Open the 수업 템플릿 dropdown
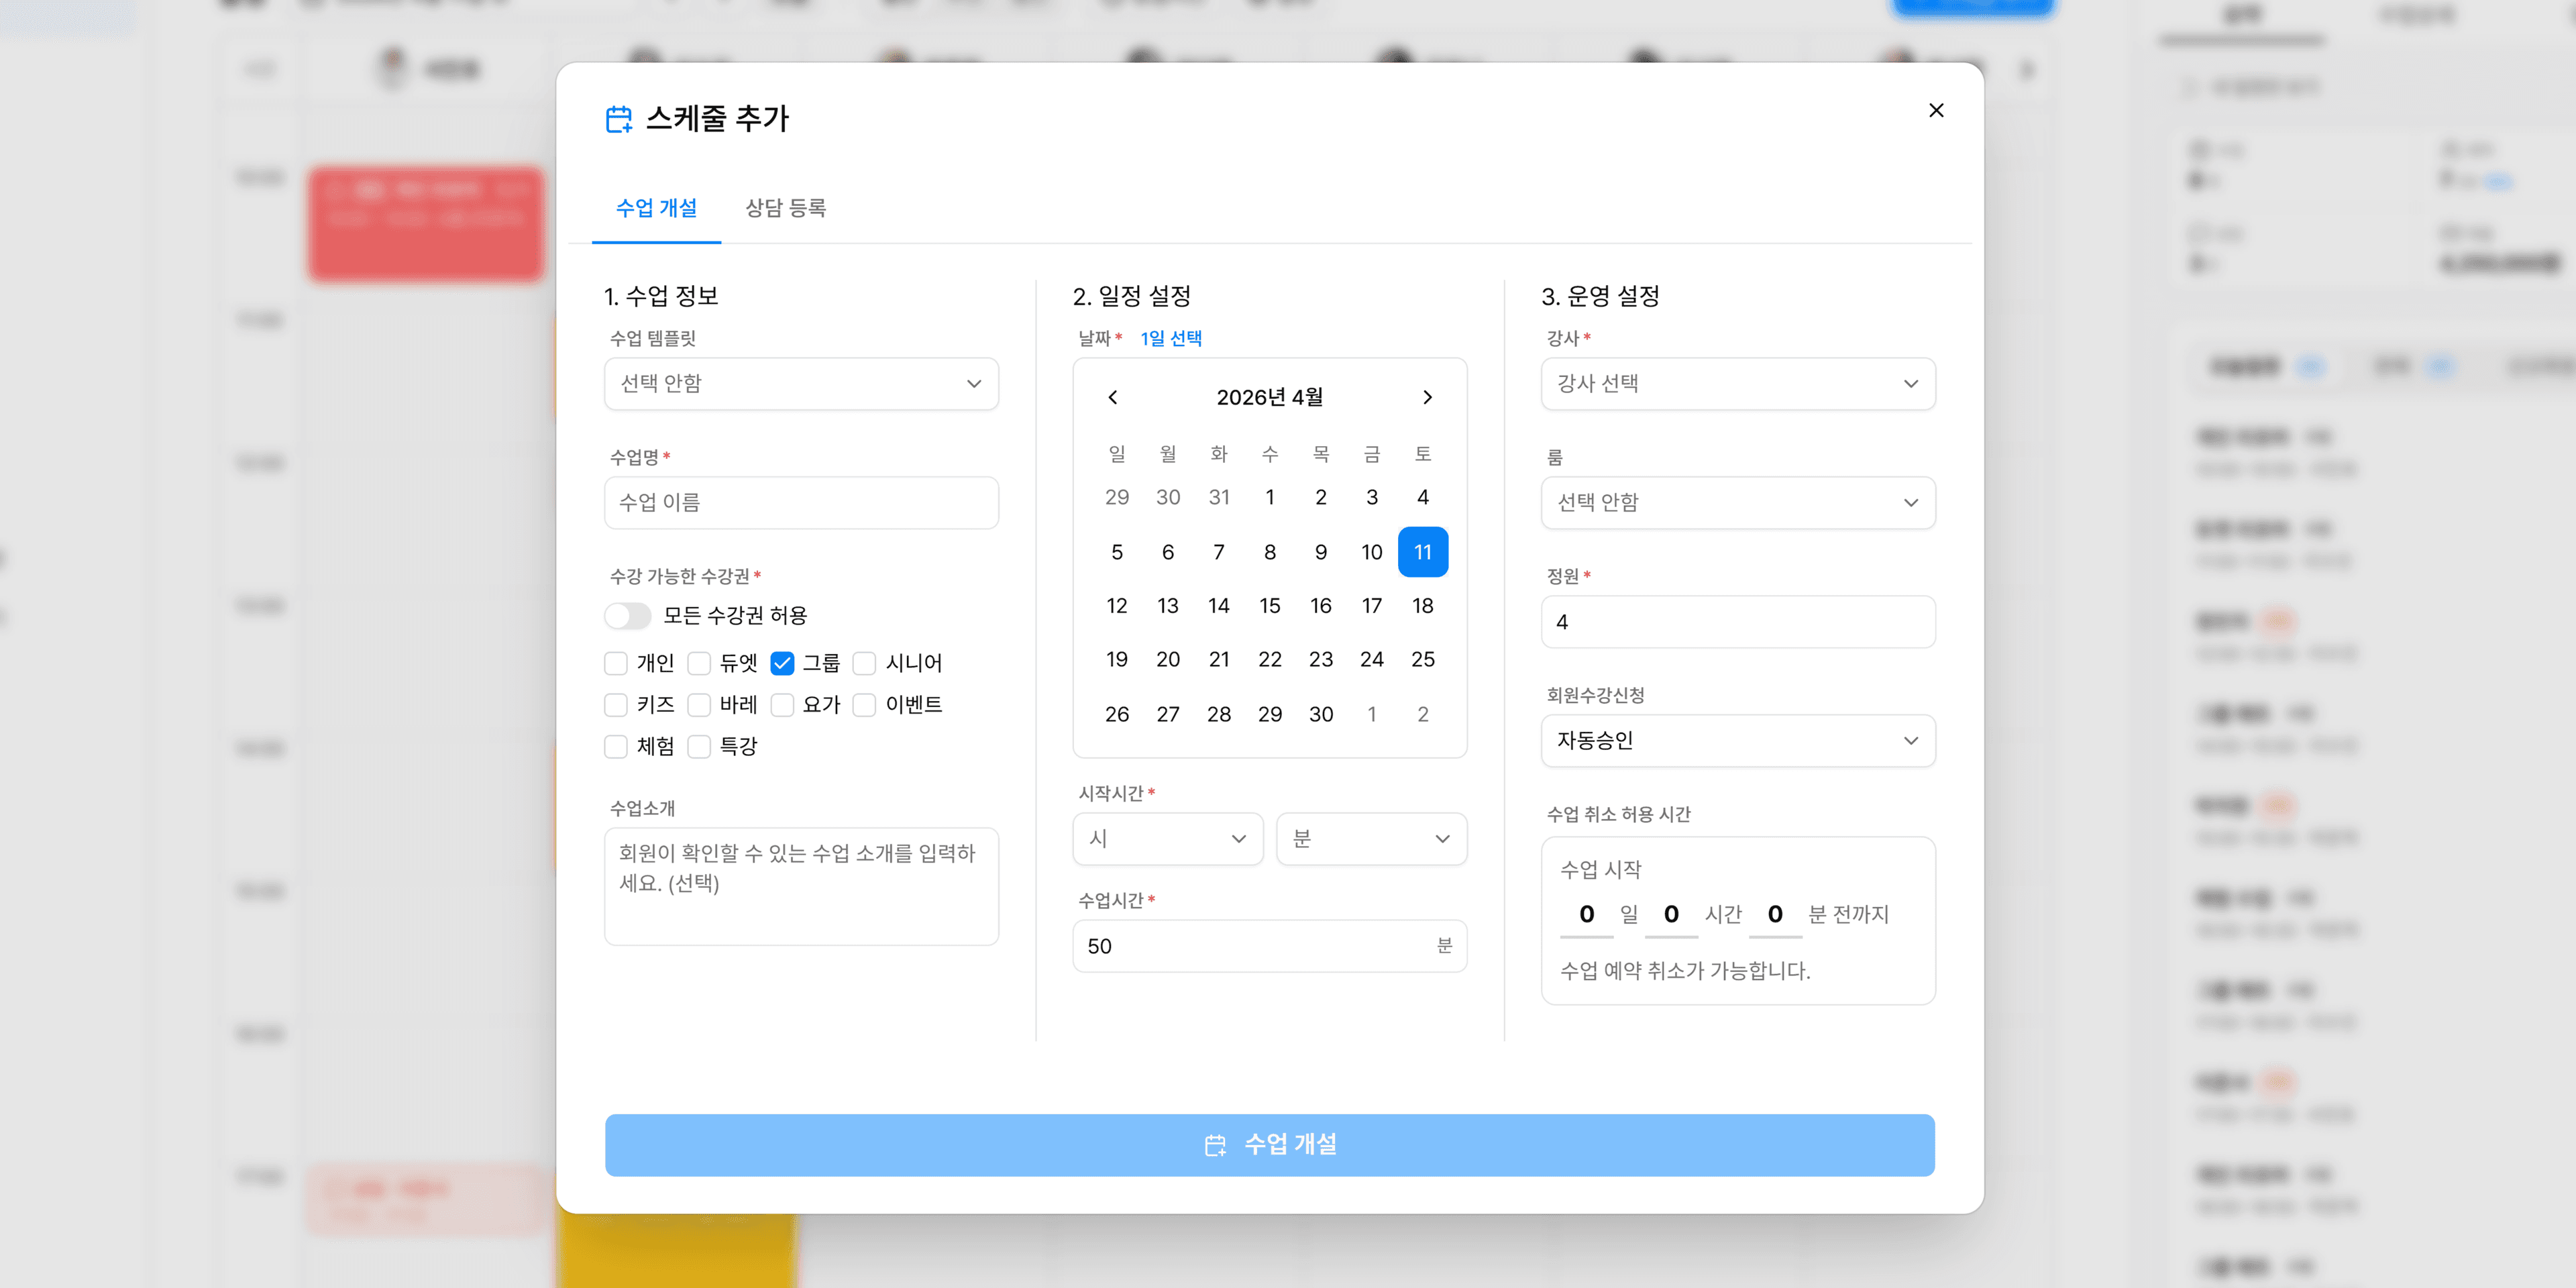The width and height of the screenshot is (2576, 1288). (x=800, y=384)
